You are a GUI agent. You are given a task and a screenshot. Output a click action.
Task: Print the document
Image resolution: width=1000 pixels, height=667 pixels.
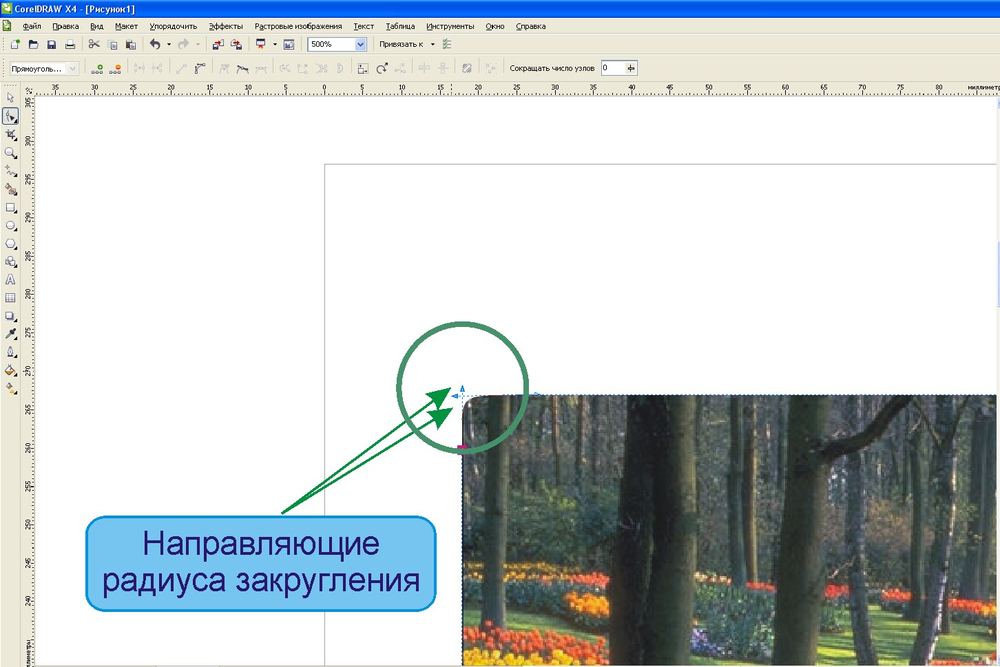coord(70,44)
